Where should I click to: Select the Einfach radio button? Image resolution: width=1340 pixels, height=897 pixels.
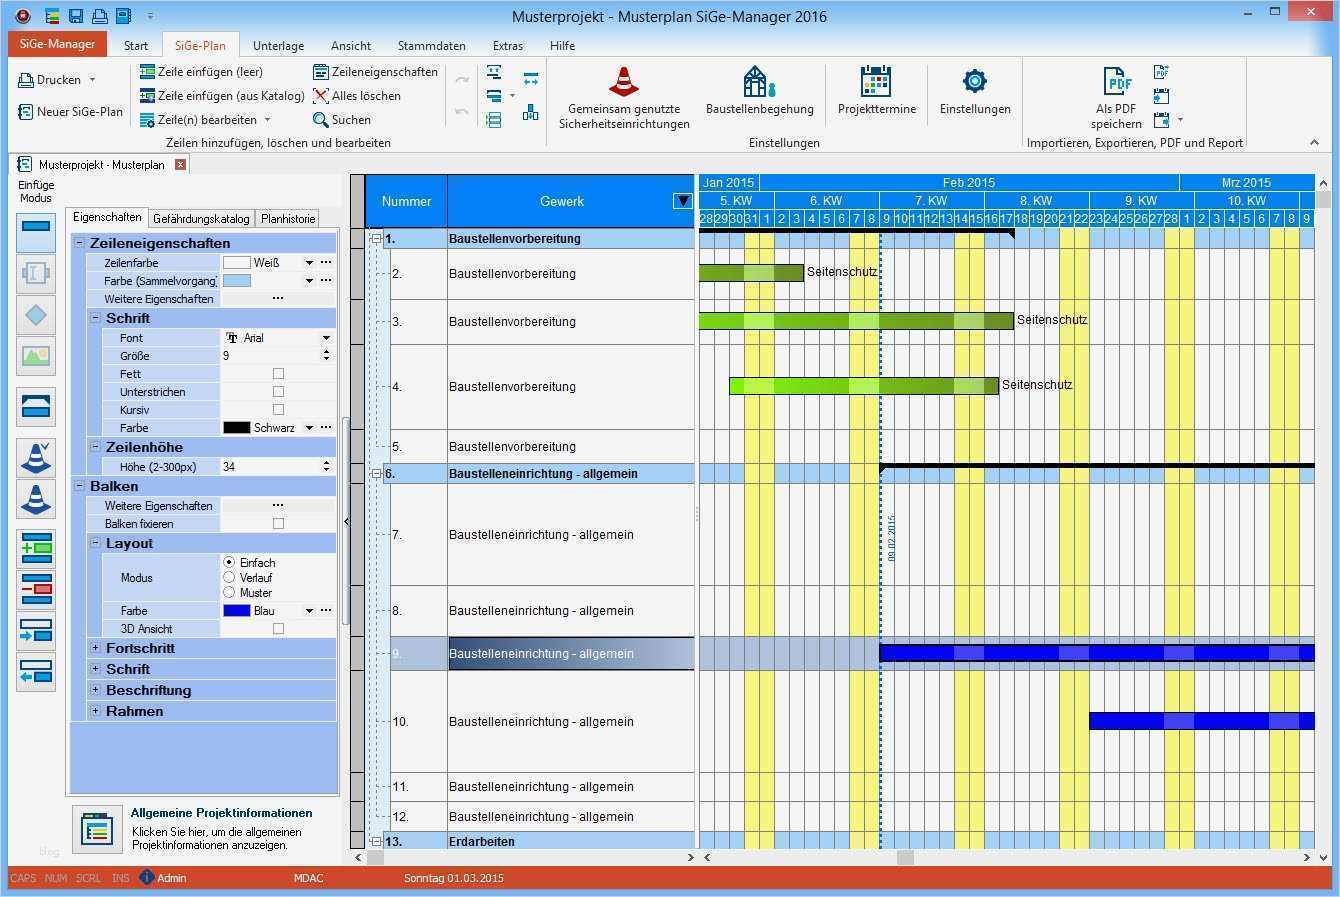click(x=229, y=563)
